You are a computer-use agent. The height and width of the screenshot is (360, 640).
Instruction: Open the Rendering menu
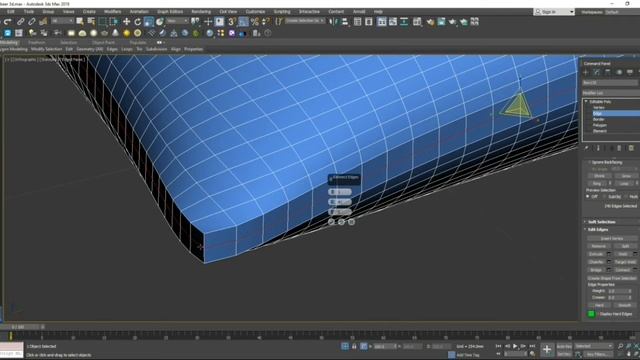201,12
